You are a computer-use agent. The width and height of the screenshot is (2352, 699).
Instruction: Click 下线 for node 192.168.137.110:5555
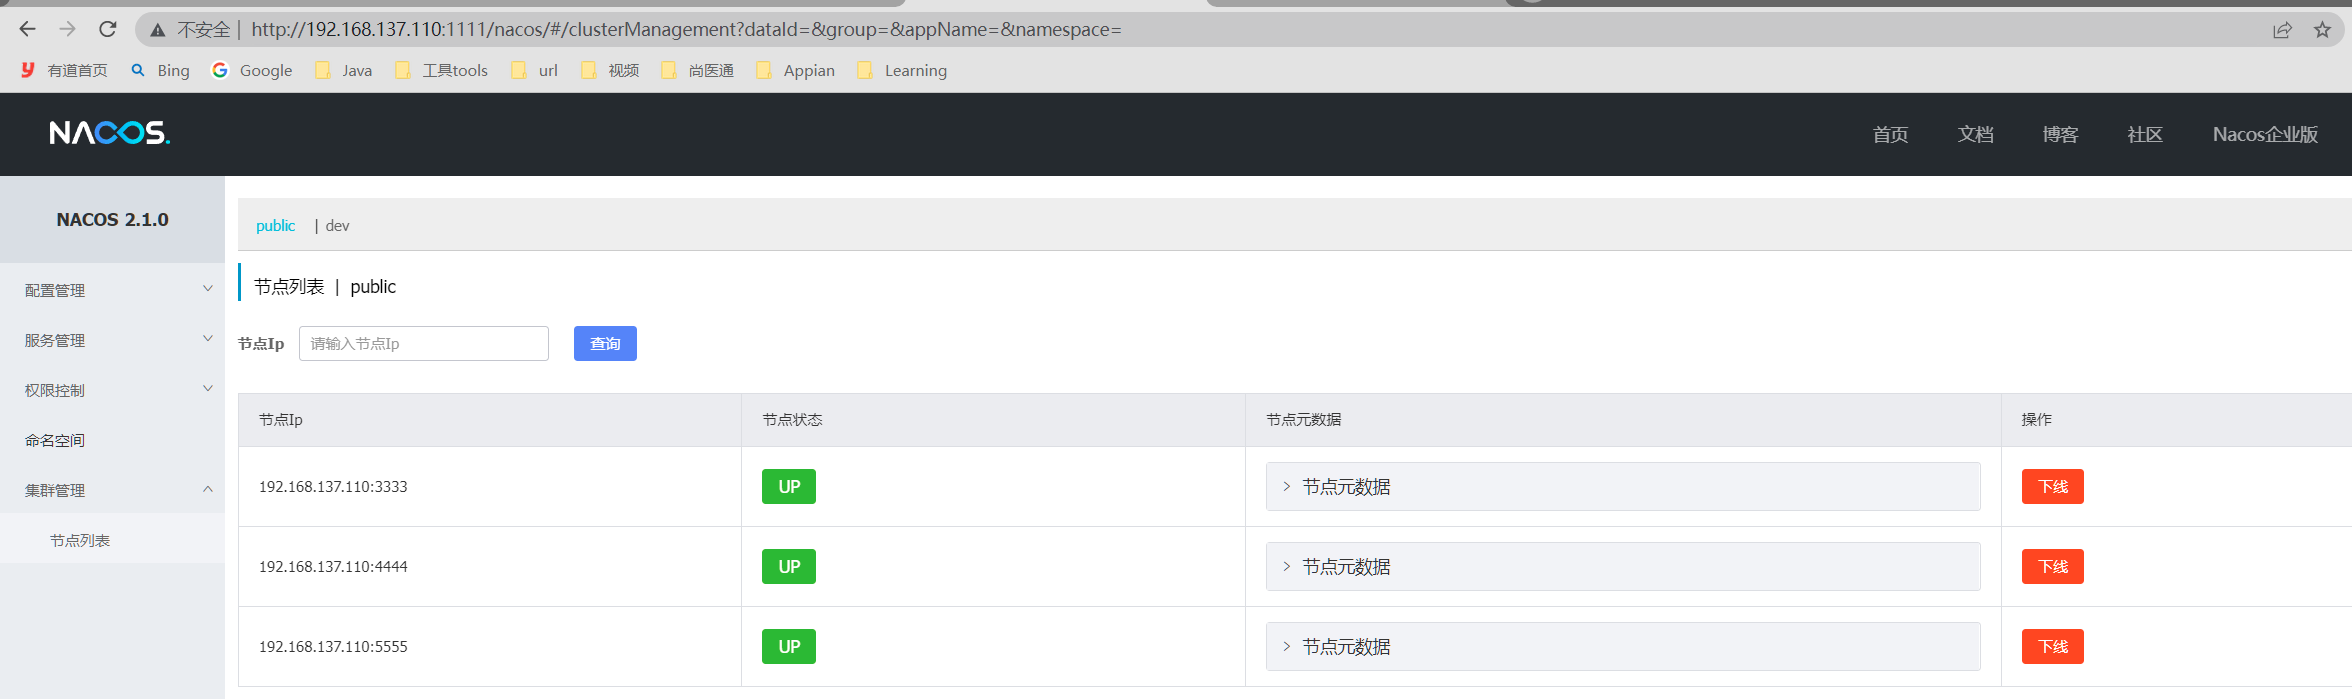[2052, 646]
